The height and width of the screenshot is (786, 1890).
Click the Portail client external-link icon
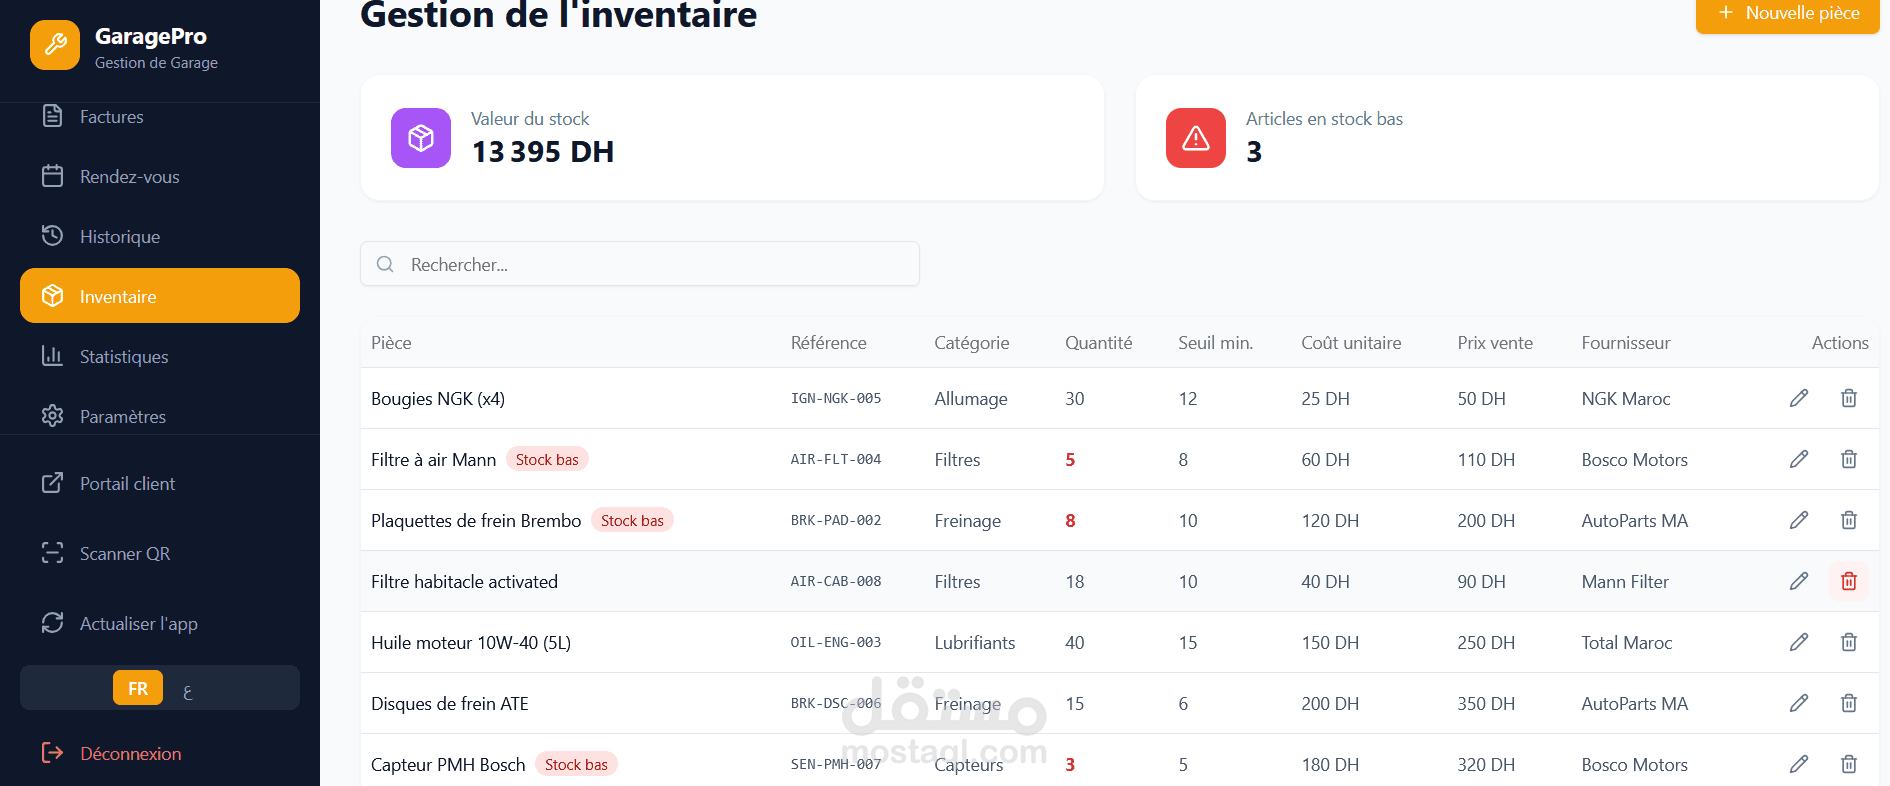pos(53,483)
